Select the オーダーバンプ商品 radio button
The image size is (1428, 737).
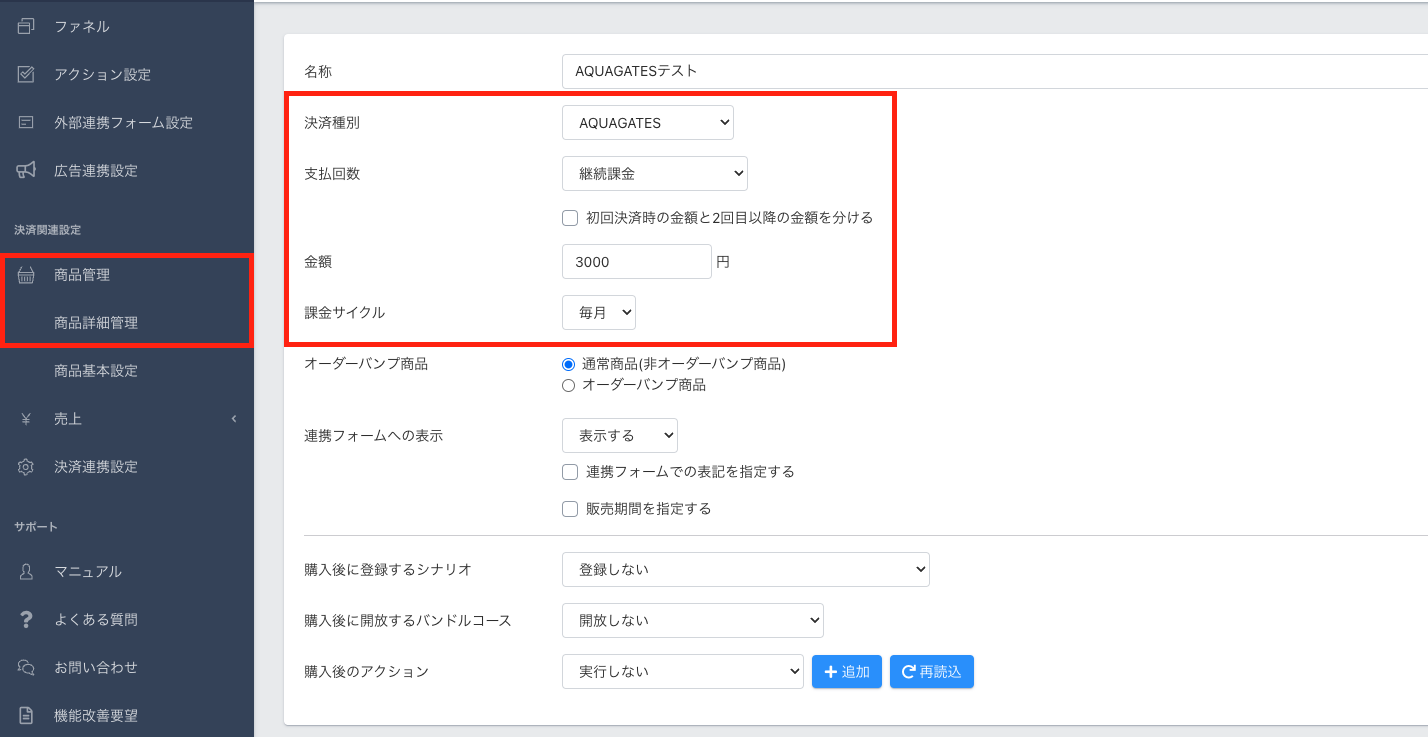coord(569,385)
